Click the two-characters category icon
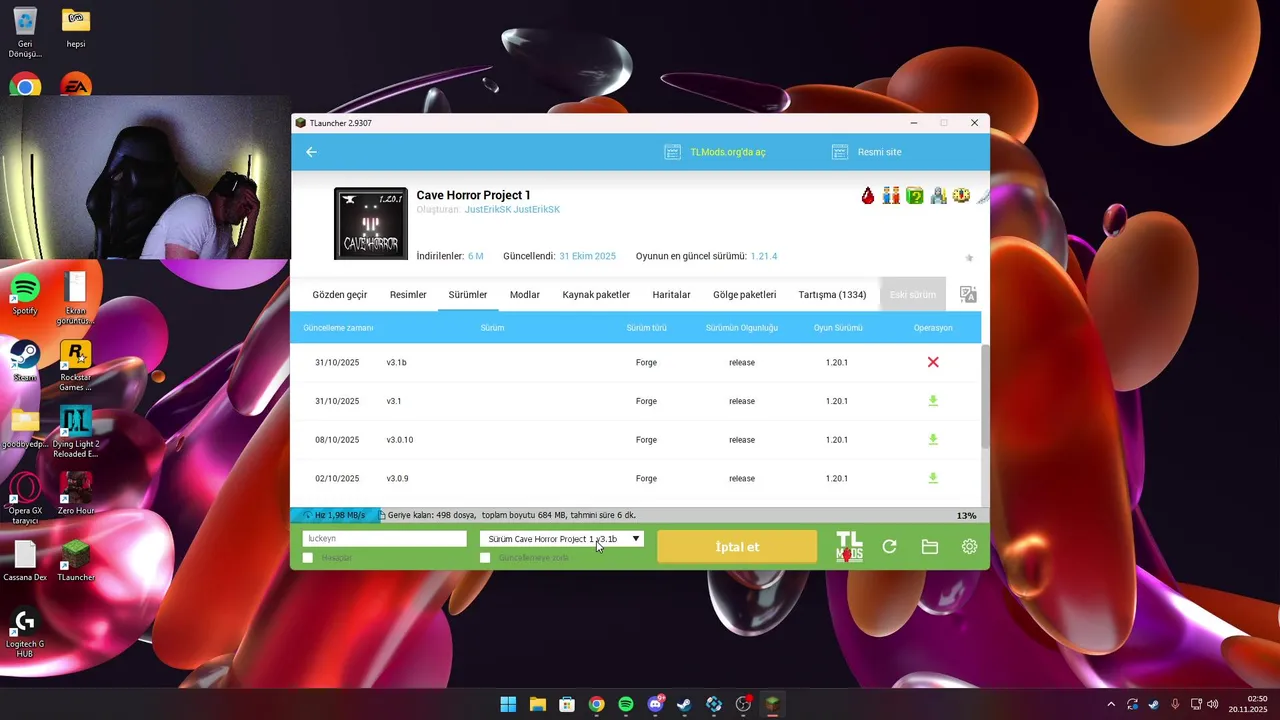 891,196
